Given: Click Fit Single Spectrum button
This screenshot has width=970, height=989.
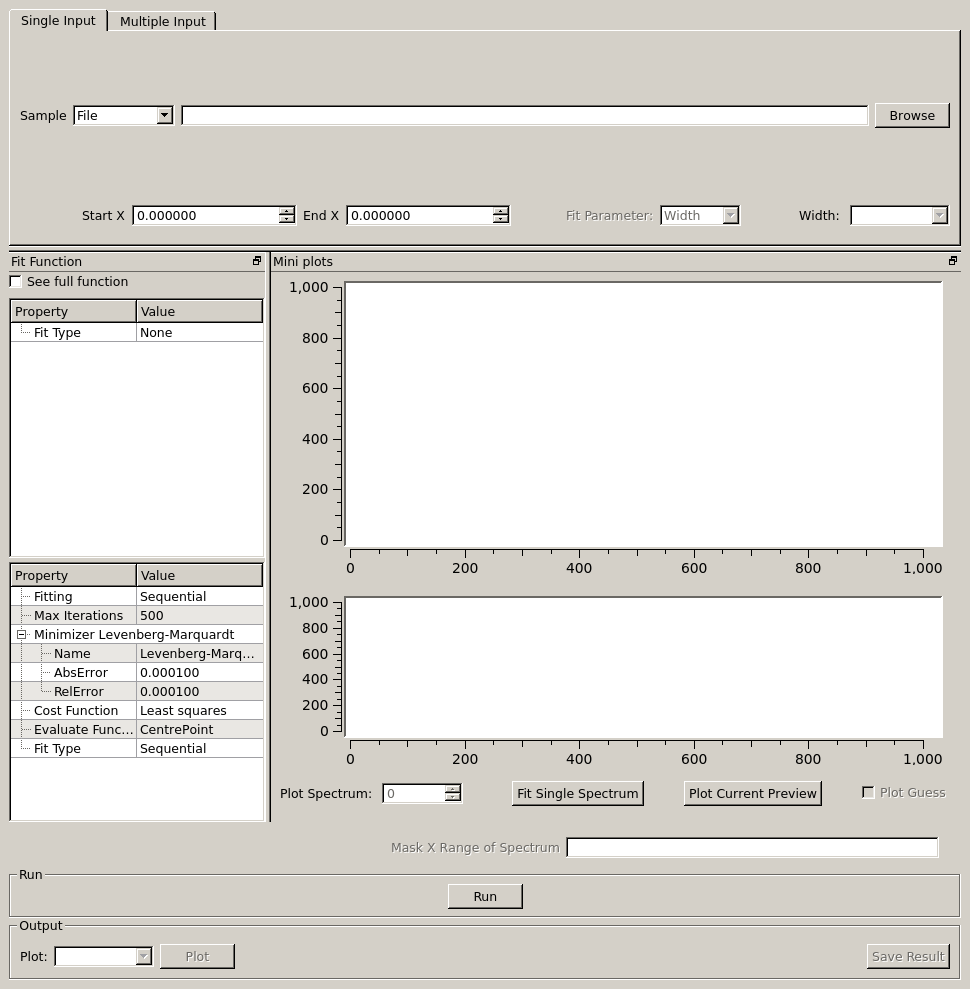Looking at the screenshot, I should tap(577, 794).
